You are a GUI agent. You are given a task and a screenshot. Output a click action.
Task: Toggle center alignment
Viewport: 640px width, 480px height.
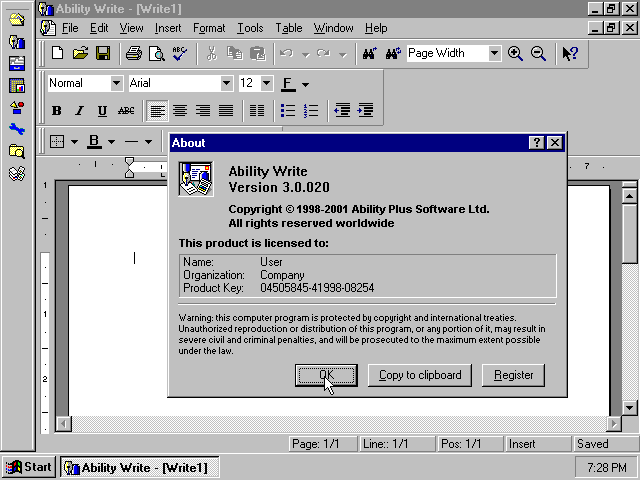[x=180, y=111]
